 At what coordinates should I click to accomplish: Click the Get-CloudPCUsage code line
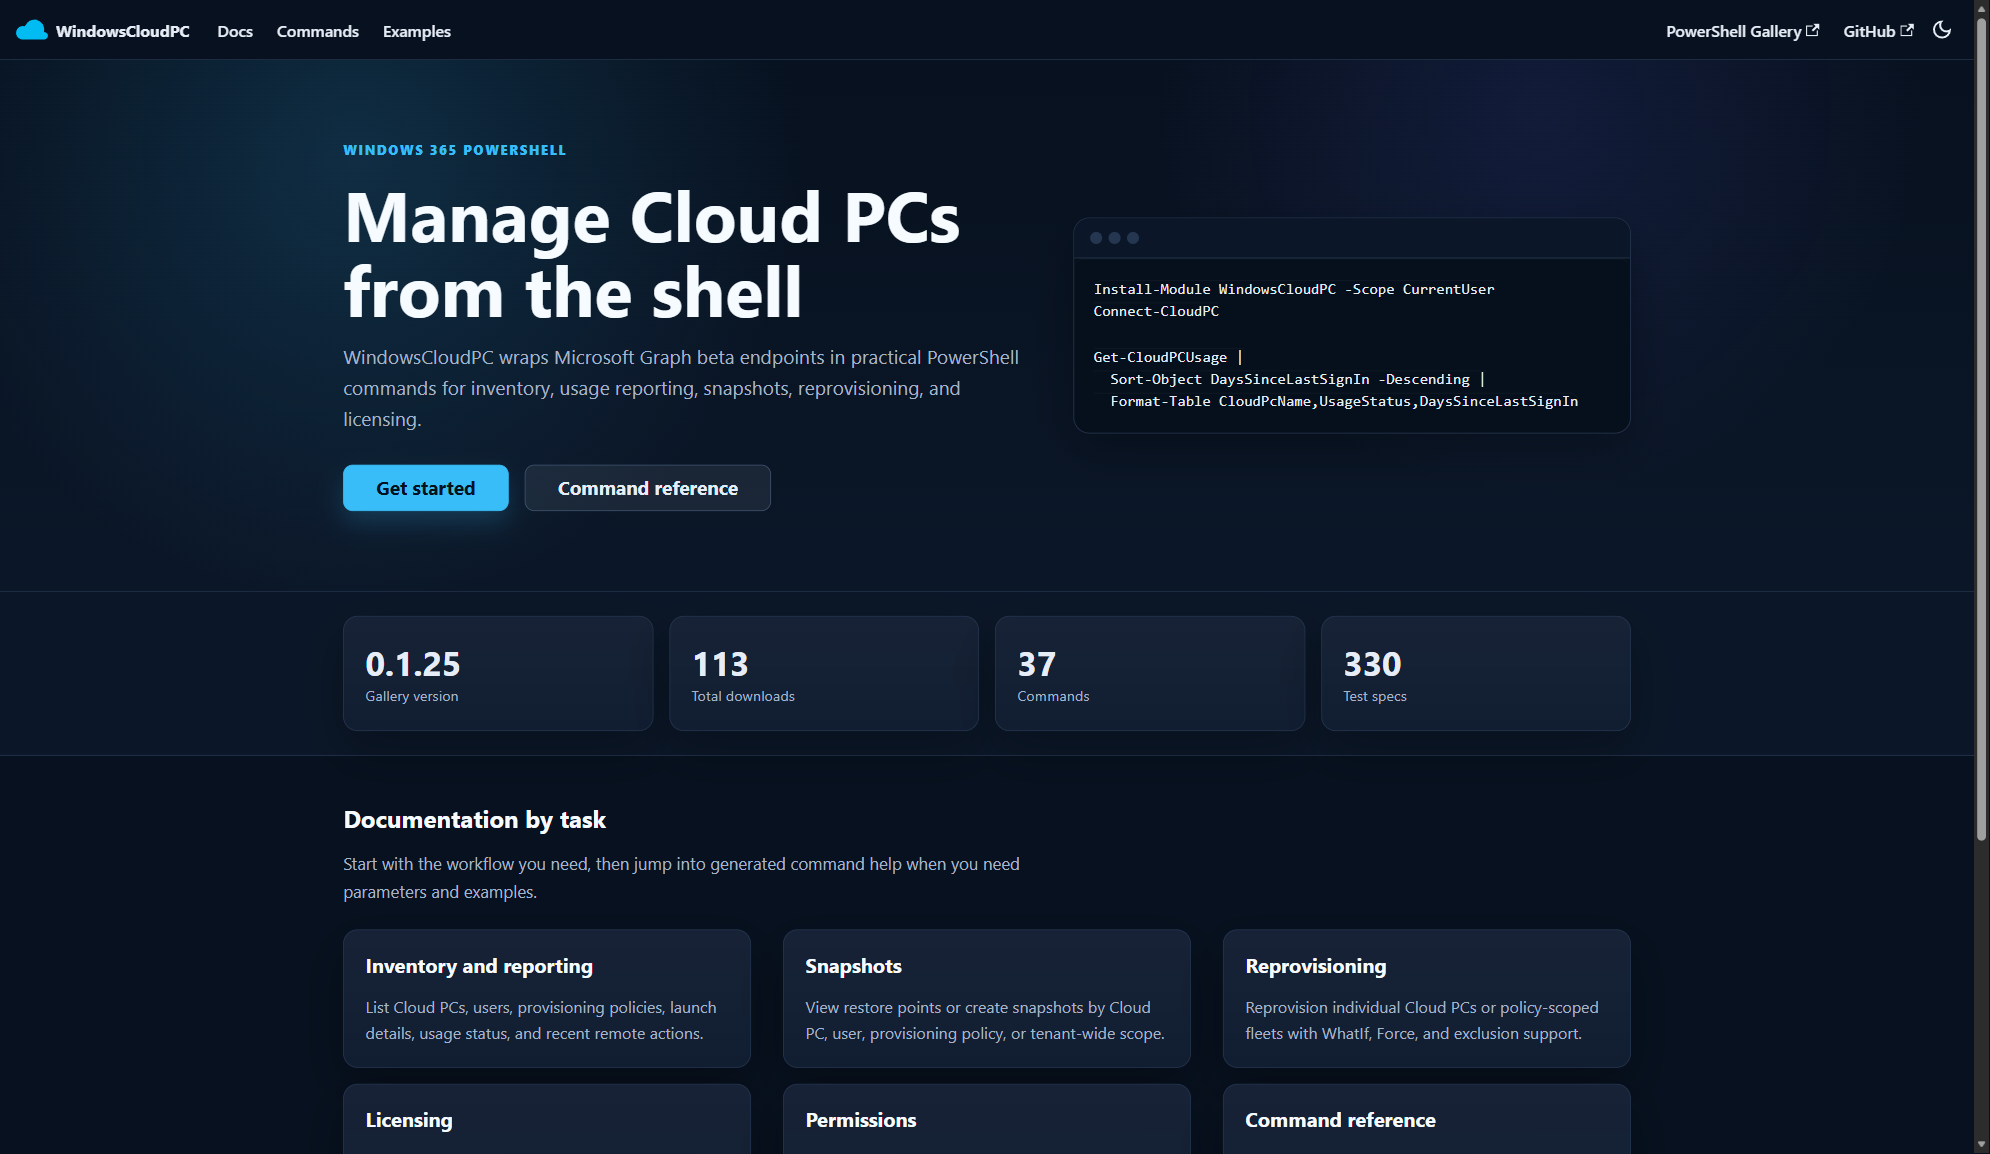[1168, 357]
